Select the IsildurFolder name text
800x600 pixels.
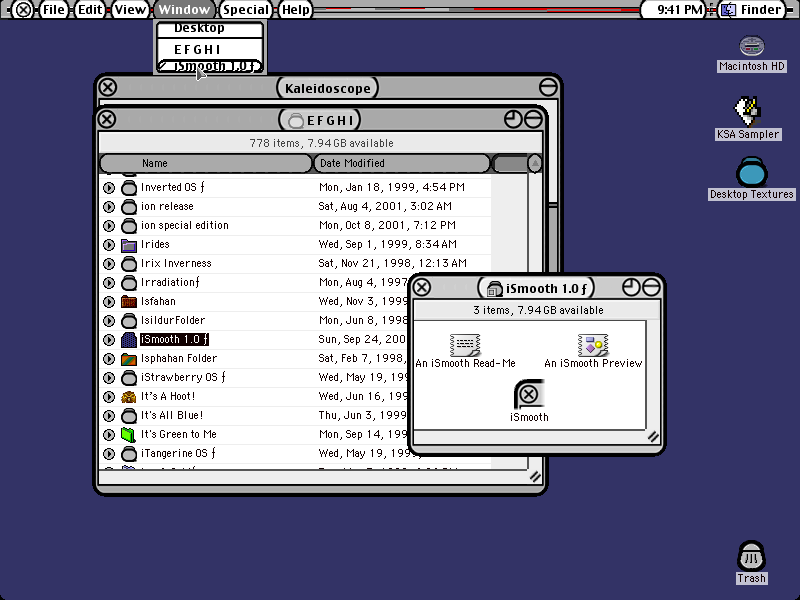point(173,320)
